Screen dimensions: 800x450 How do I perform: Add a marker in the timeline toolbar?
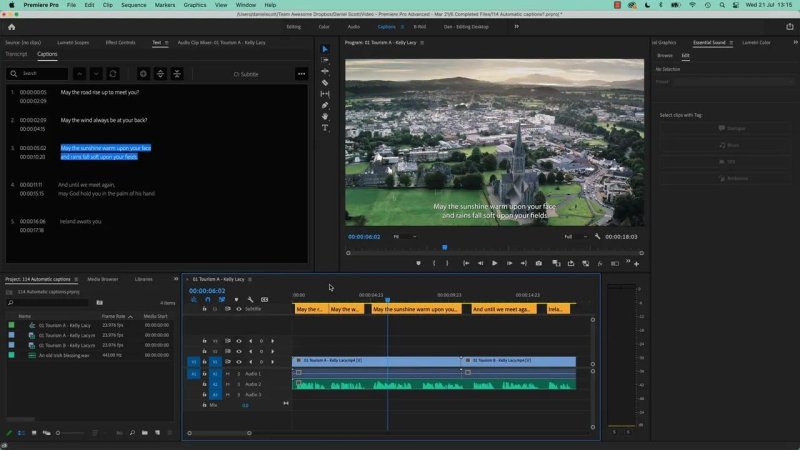pos(236,299)
